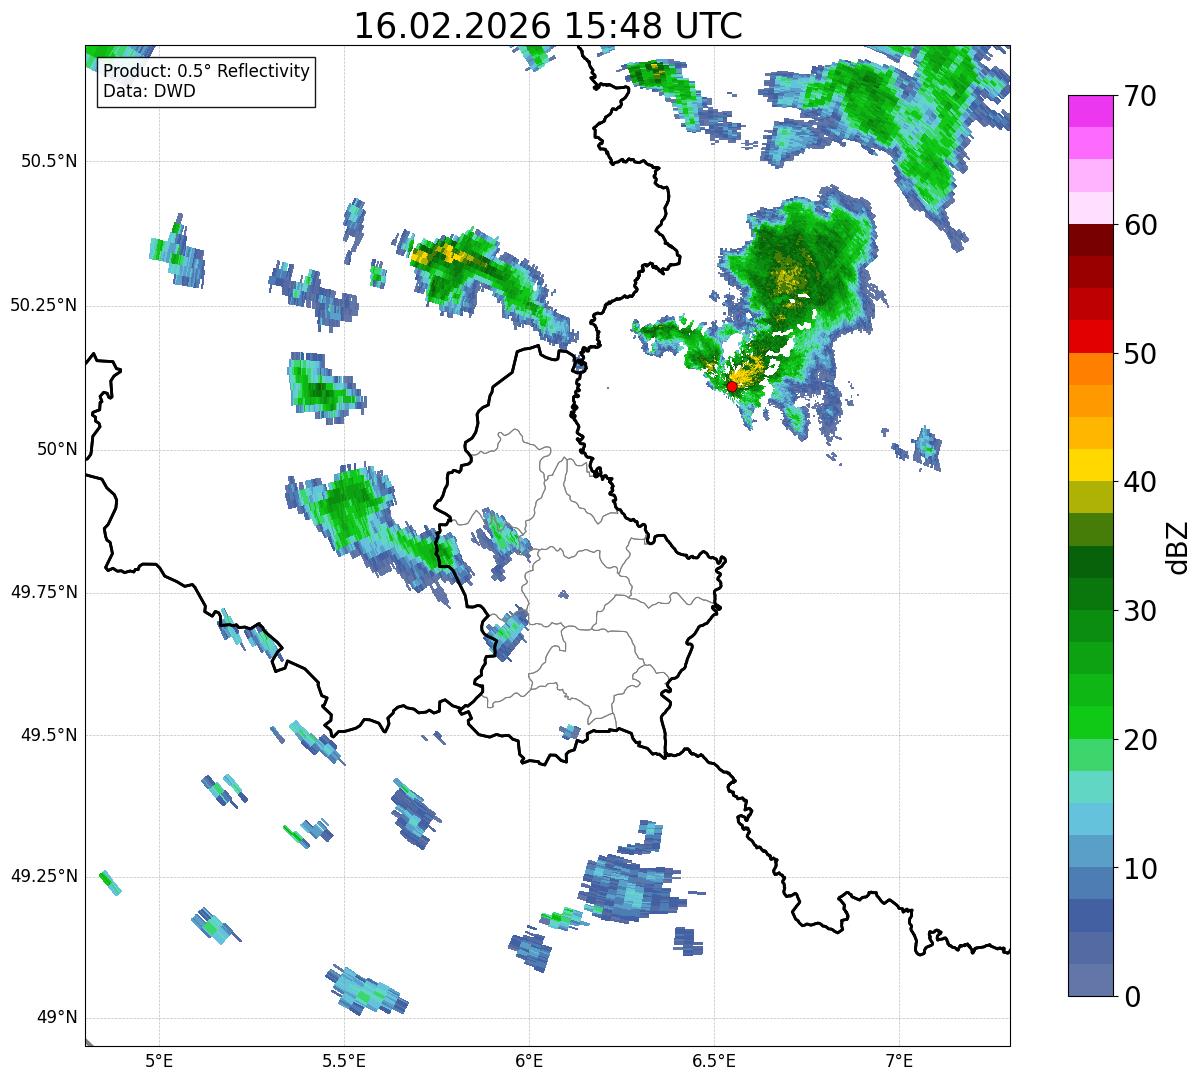Click the colorbar tick label 10
1202x1081 pixels.
click(x=1139, y=868)
